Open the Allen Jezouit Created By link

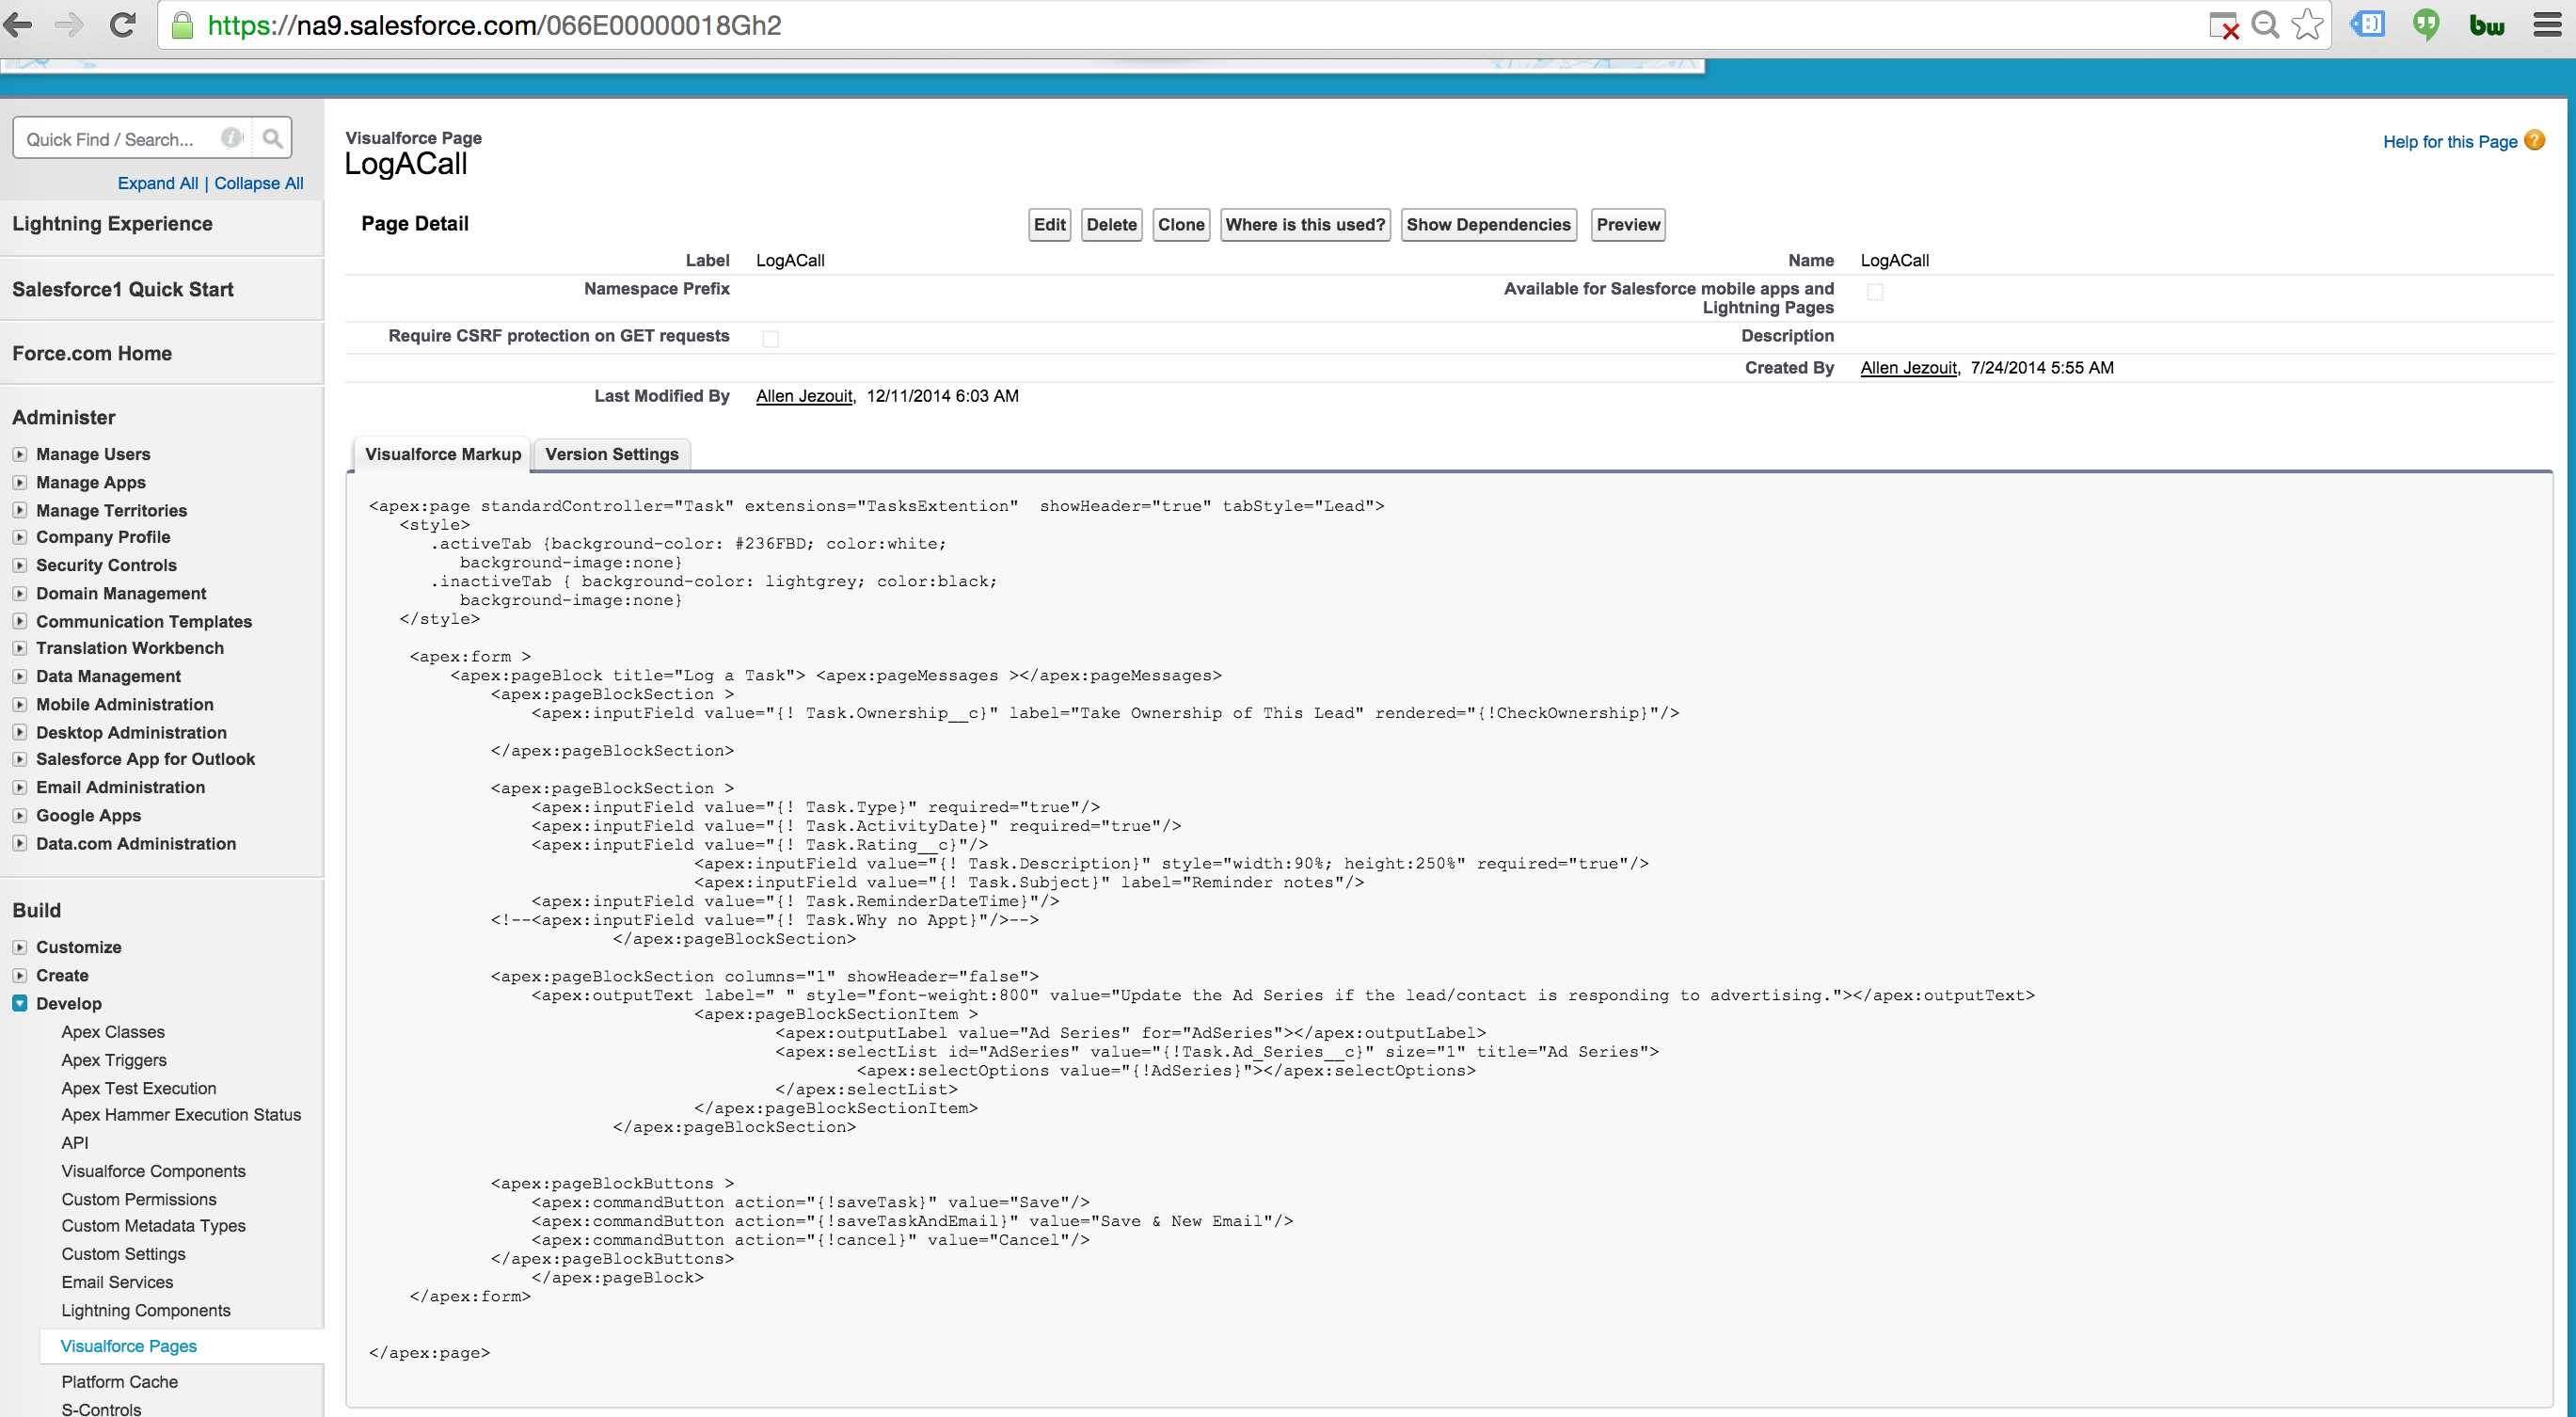coord(1907,367)
